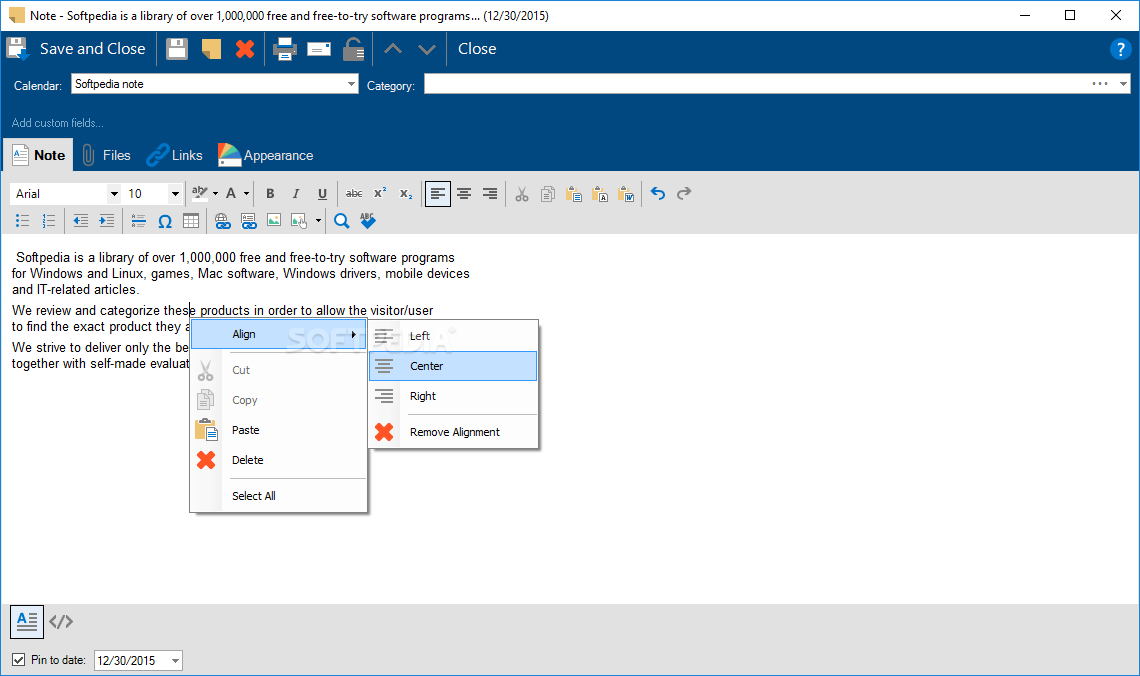
Task: Run spell check ABC icon
Action: pyautogui.click(x=368, y=221)
